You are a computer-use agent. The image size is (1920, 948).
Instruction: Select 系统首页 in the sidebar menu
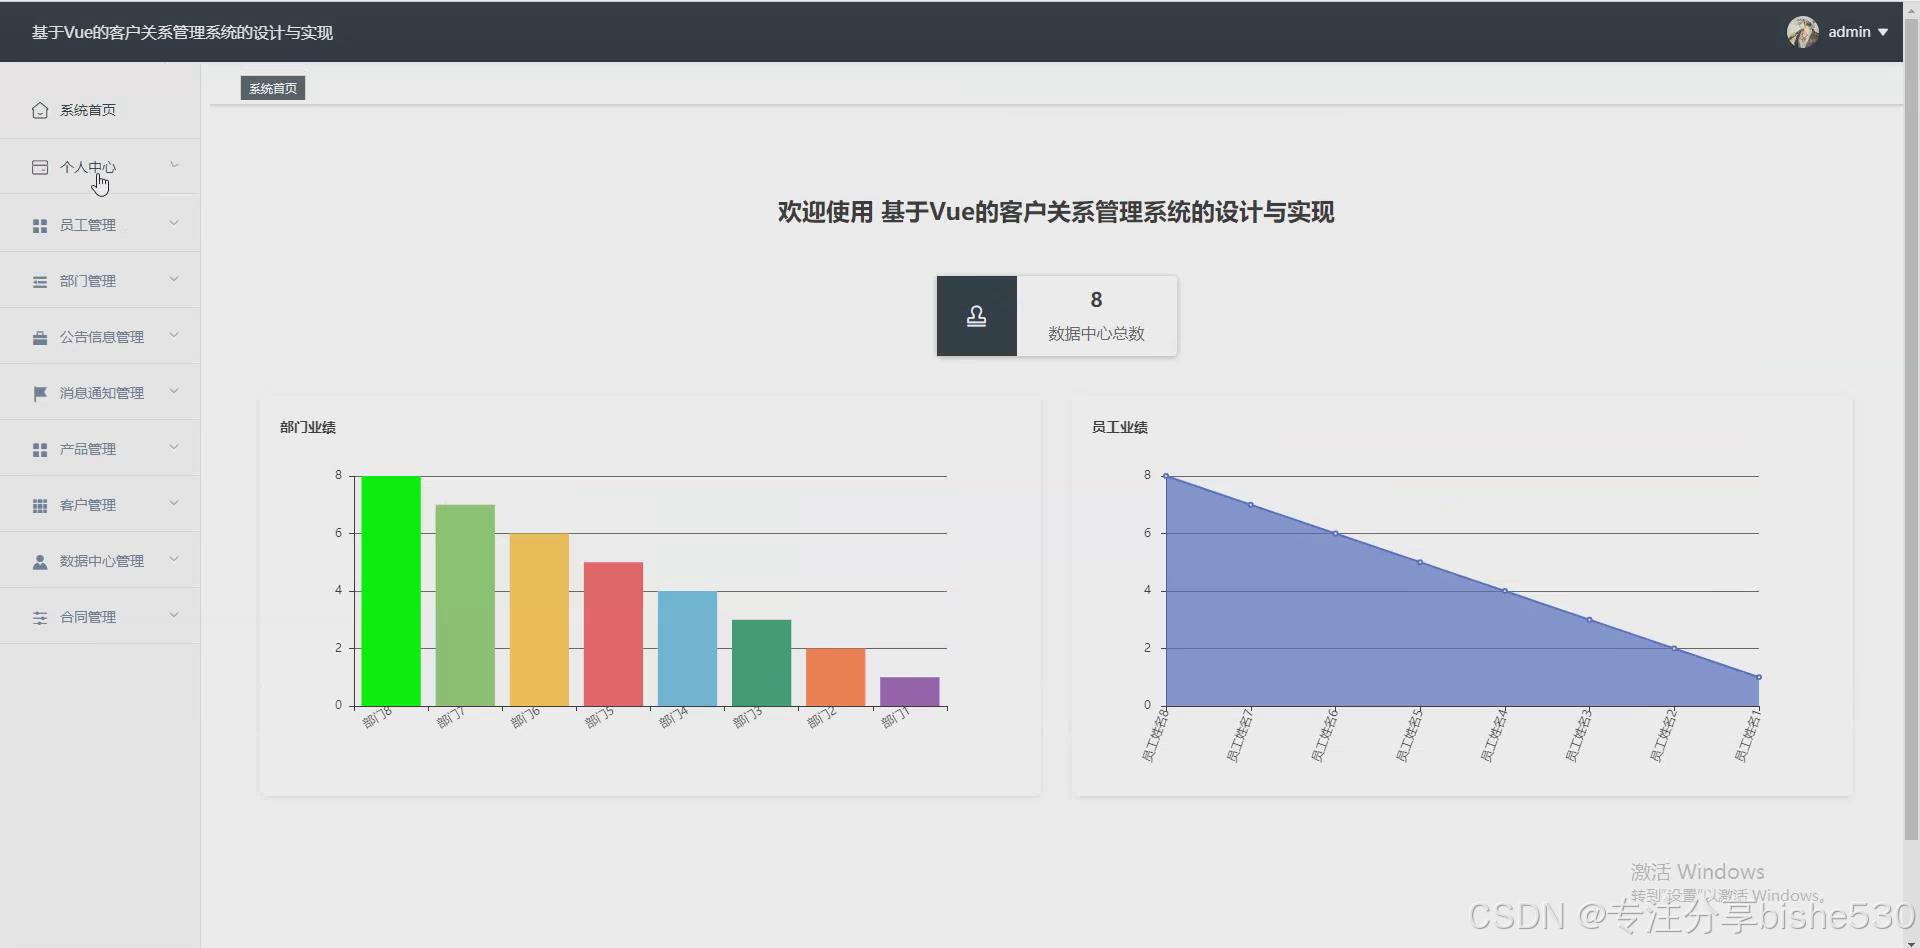pos(86,110)
